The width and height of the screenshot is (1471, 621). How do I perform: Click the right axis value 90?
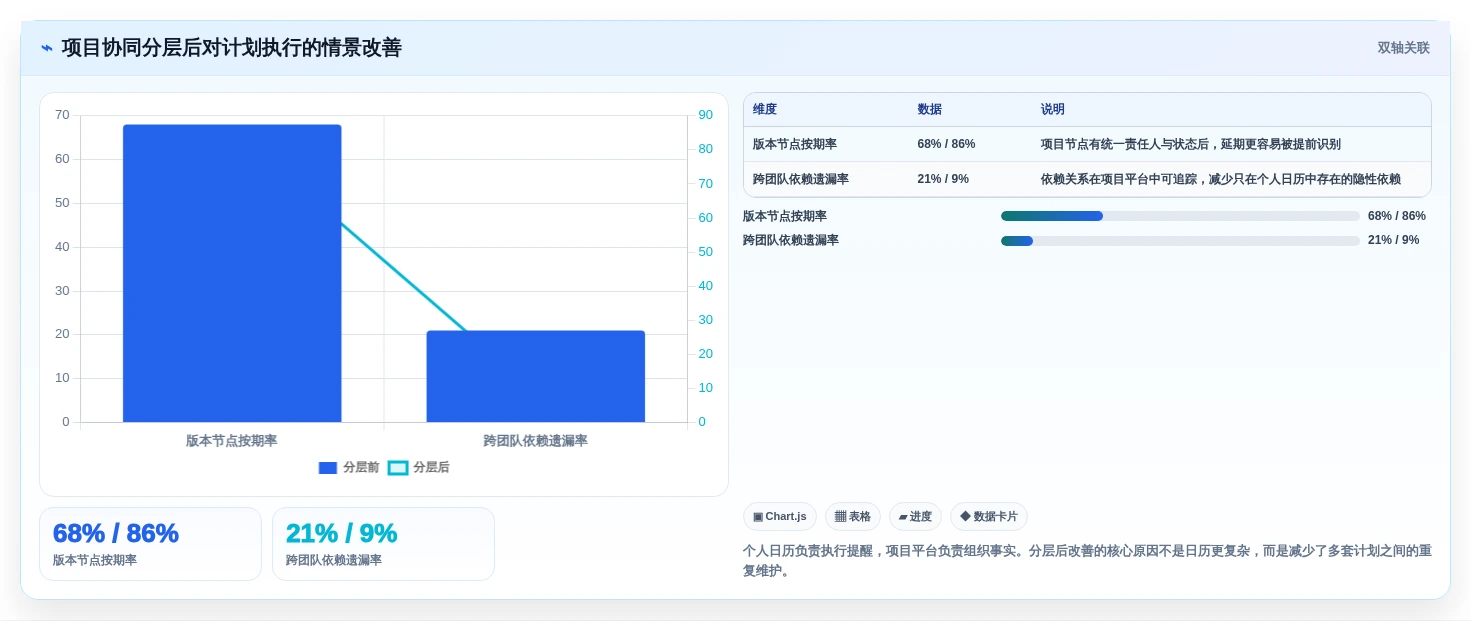(x=706, y=115)
